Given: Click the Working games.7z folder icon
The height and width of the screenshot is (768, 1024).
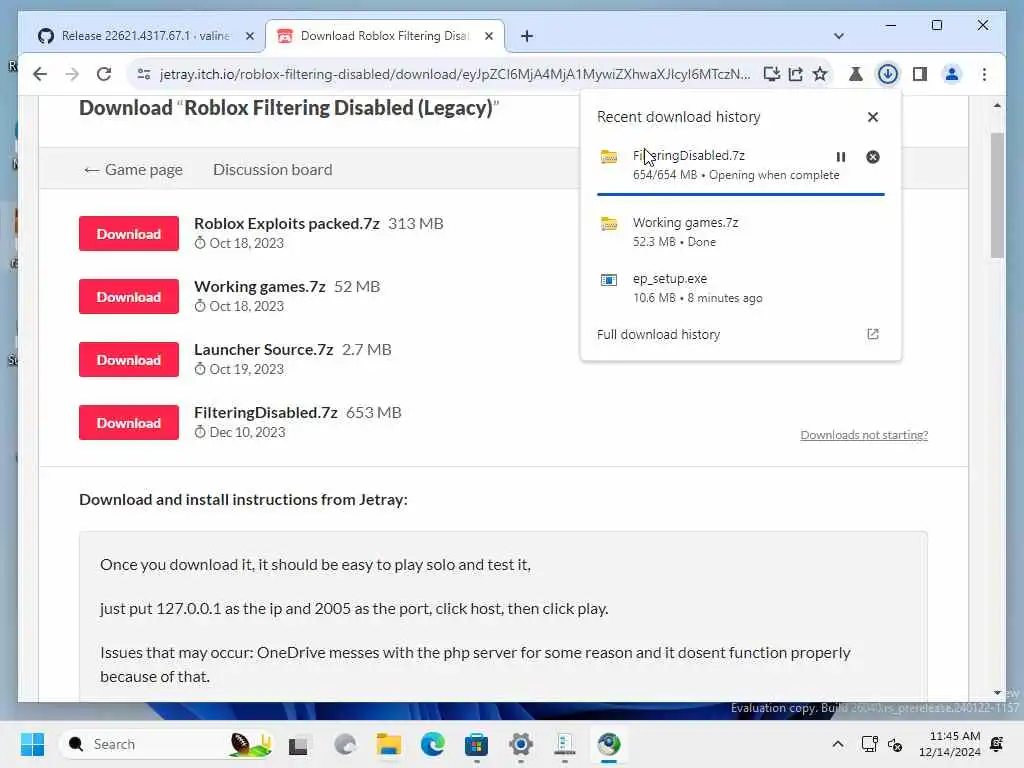Looking at the screenshot, I should tap(609, 224).
